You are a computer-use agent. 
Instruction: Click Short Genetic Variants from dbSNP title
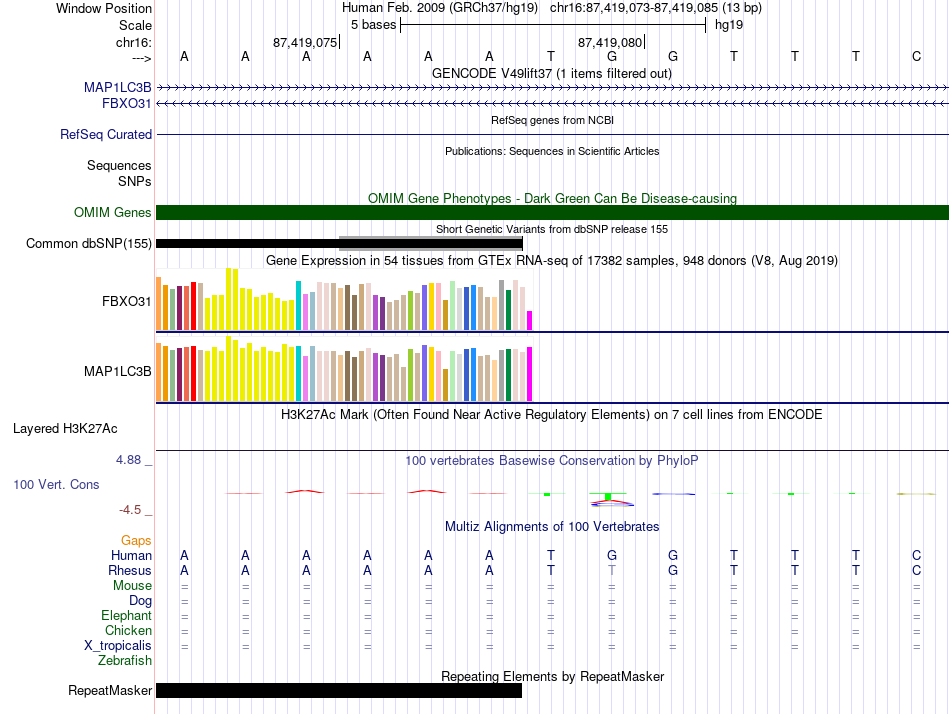tap(552, 229)
